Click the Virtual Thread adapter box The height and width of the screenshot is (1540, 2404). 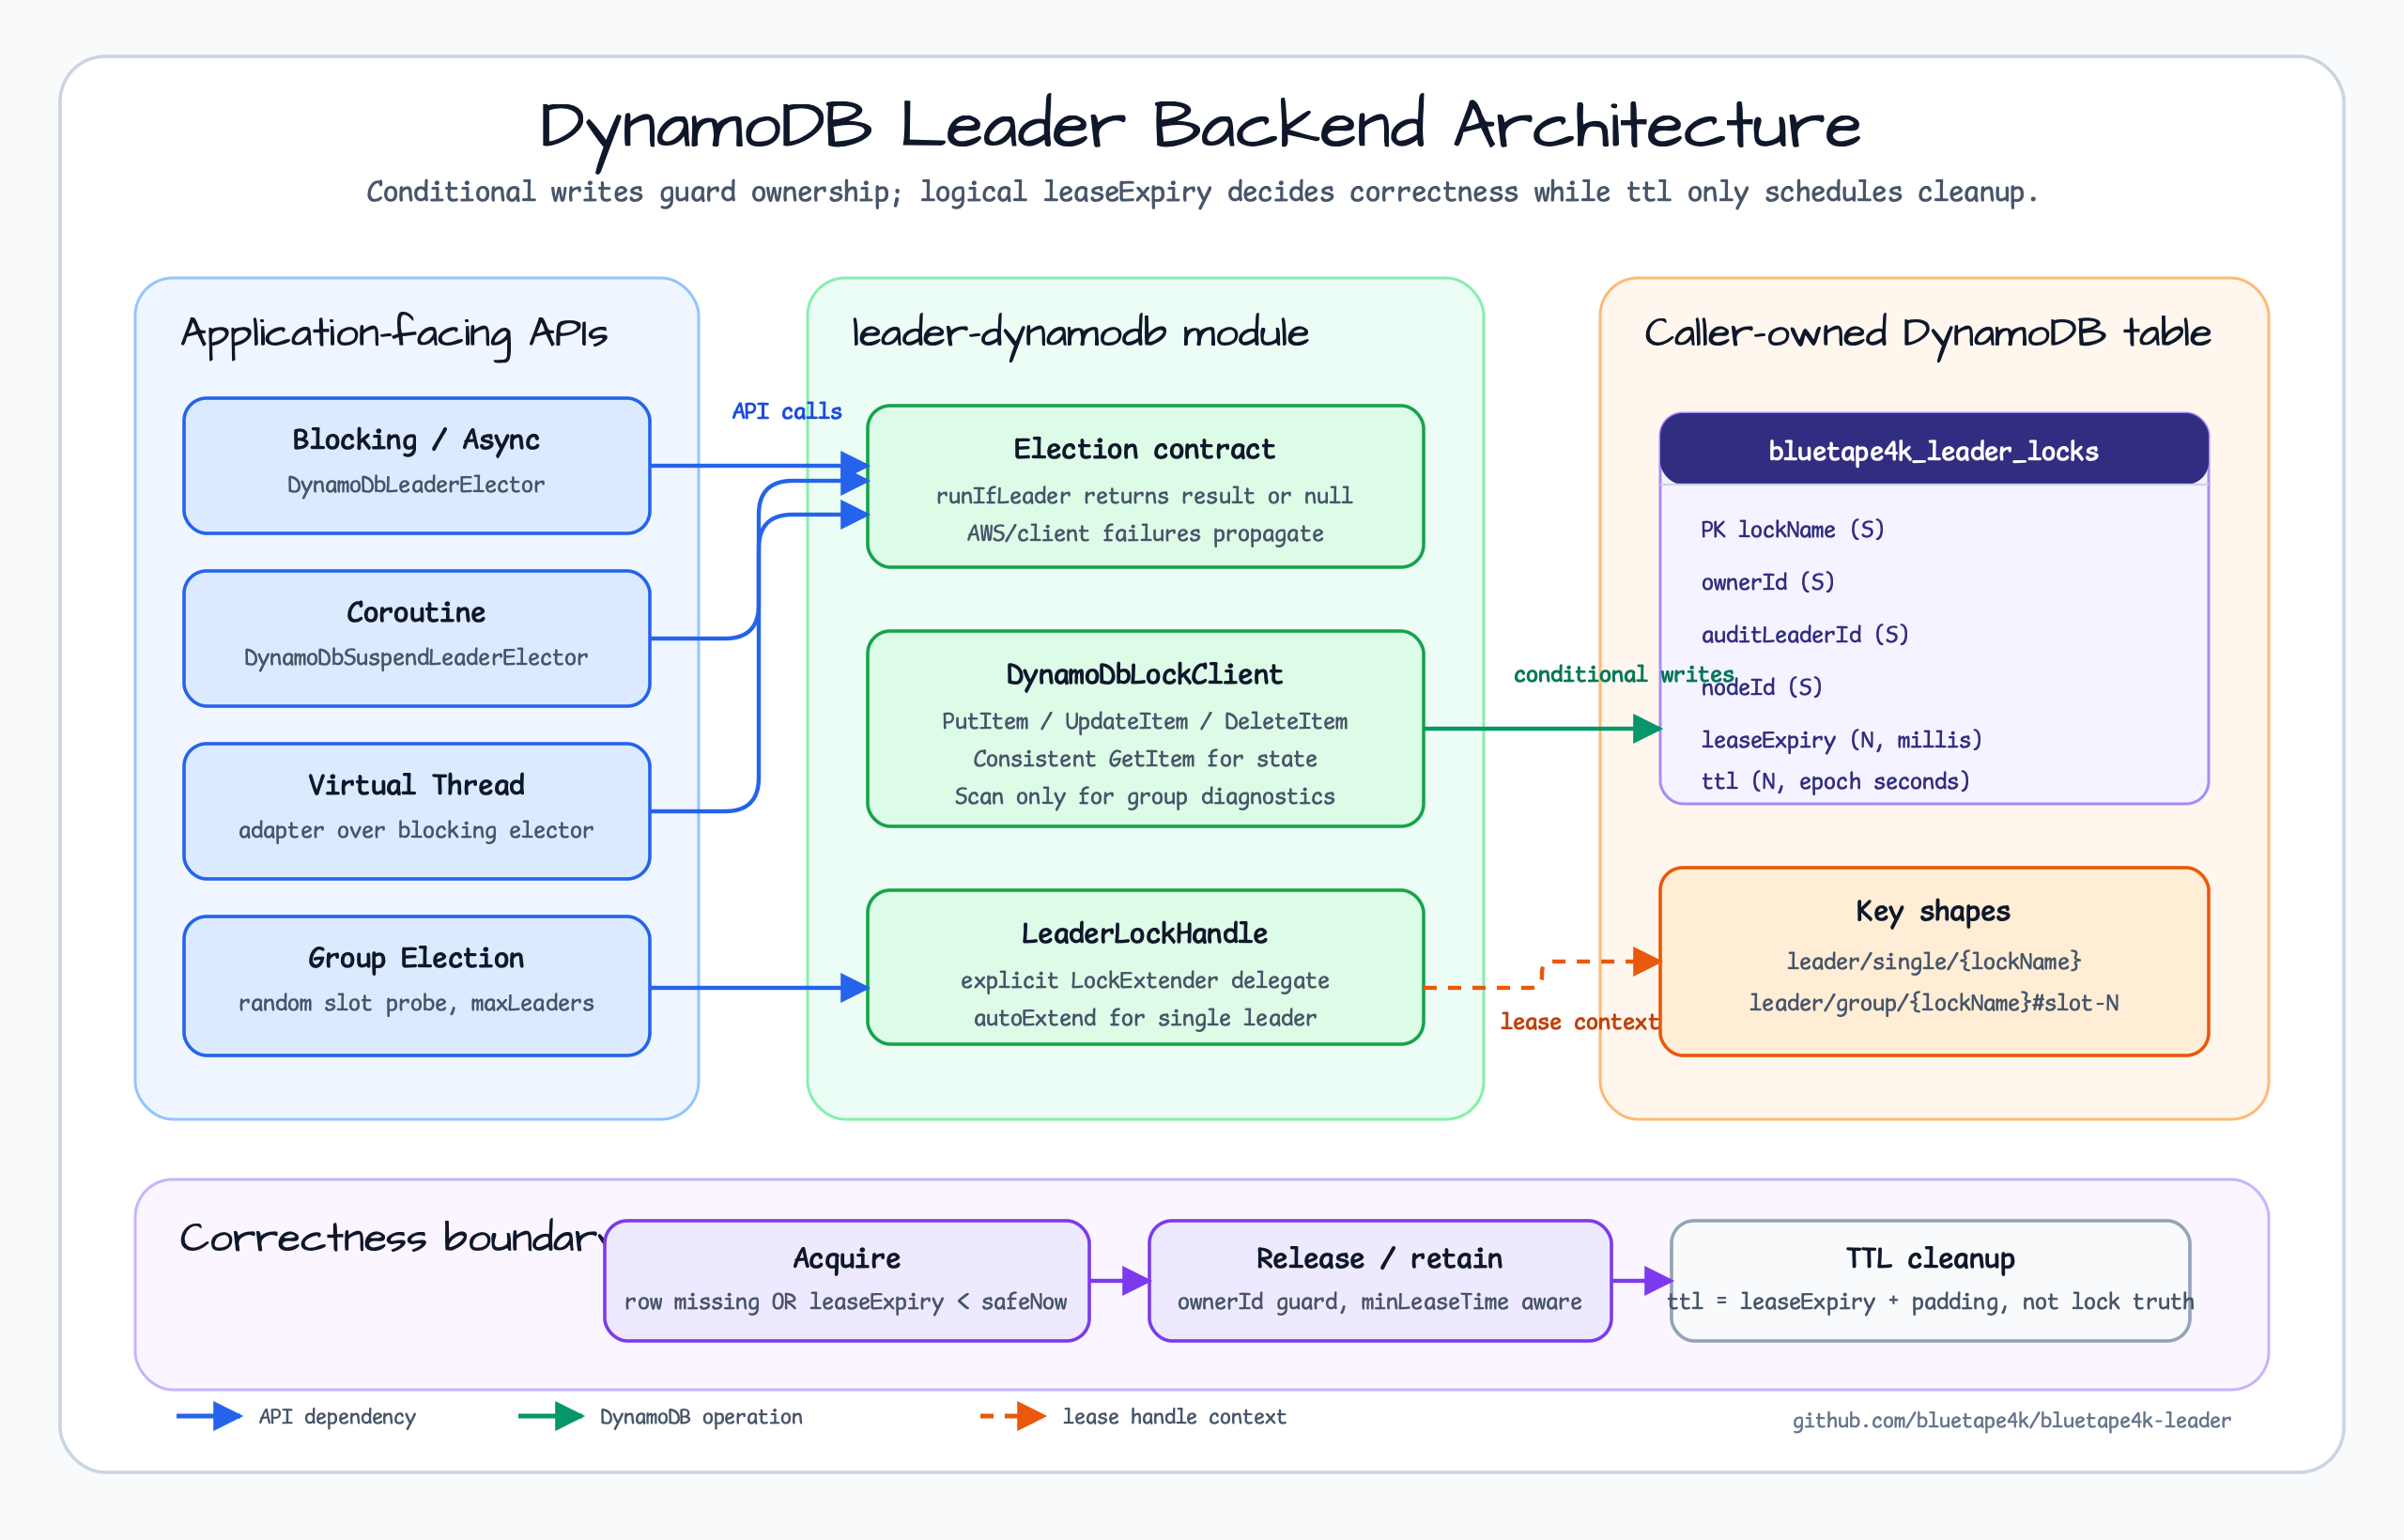point(417,811)
